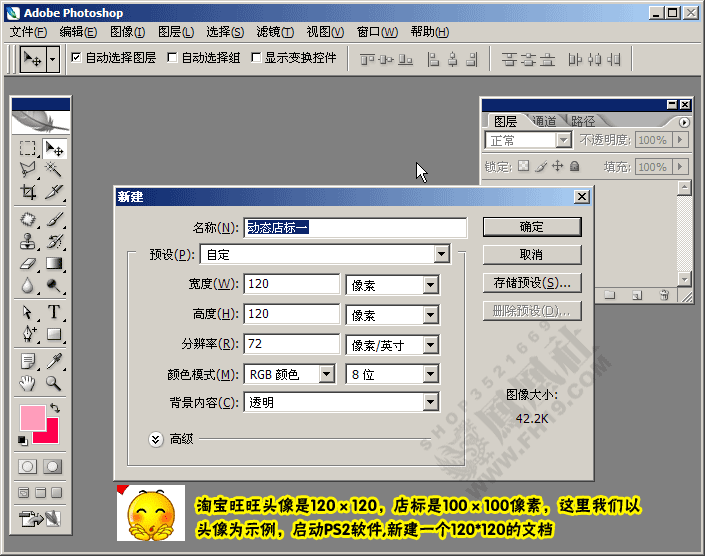Select the Rectangle shape tool

tap(54, 334)
